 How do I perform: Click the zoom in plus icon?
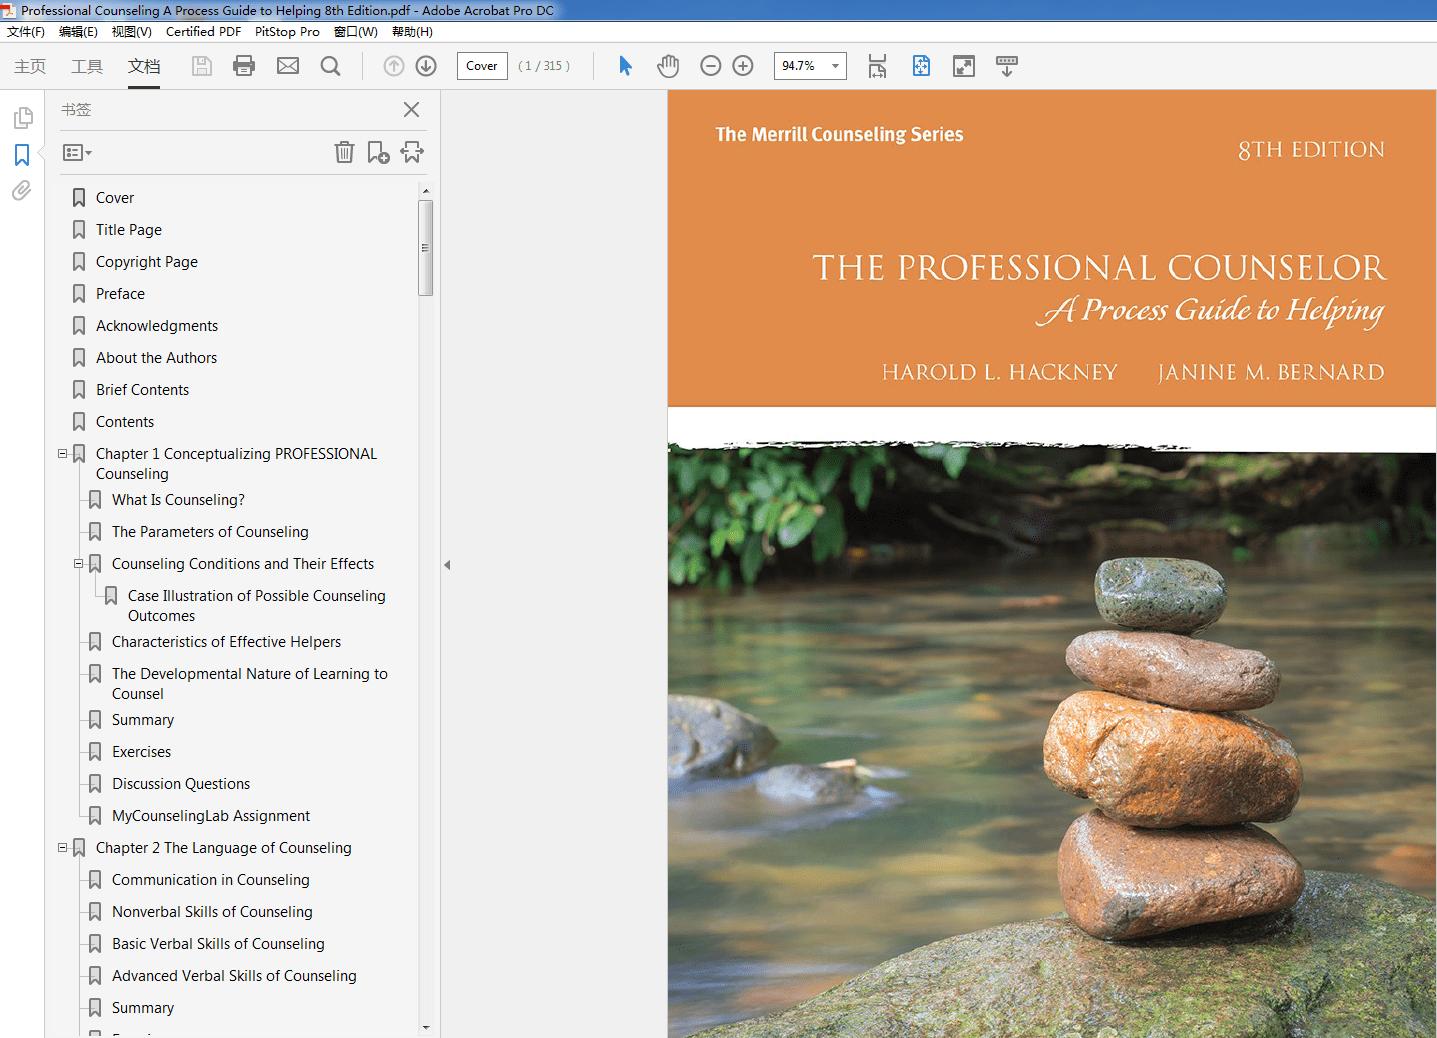tap(743, 66)
